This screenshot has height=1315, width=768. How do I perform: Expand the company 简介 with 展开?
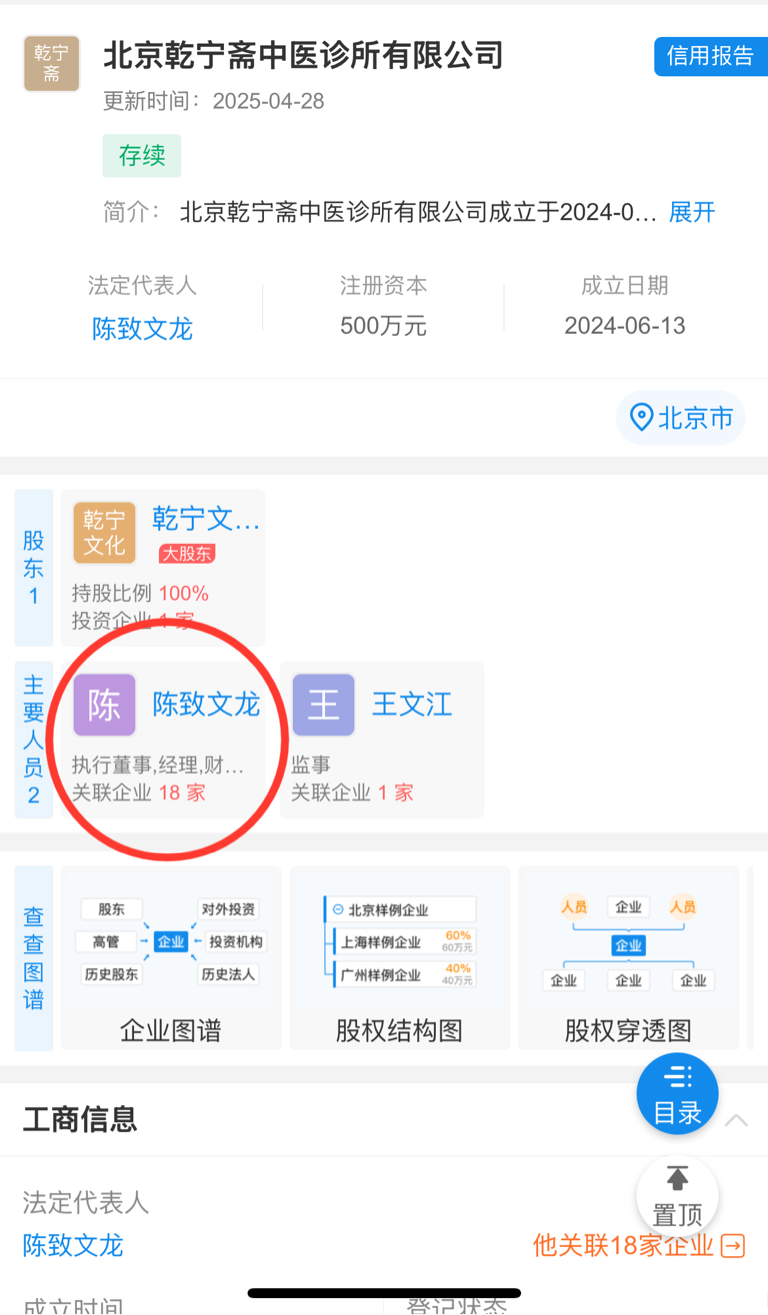692,212
